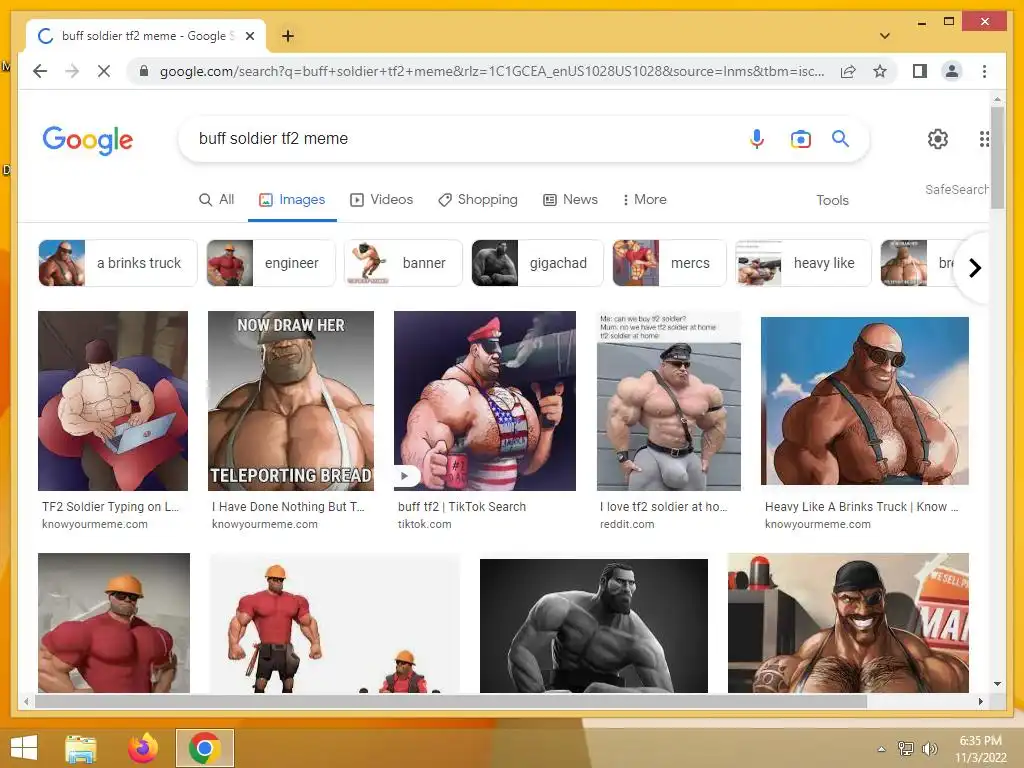Switch to the News tab

[x=570, y=200]
